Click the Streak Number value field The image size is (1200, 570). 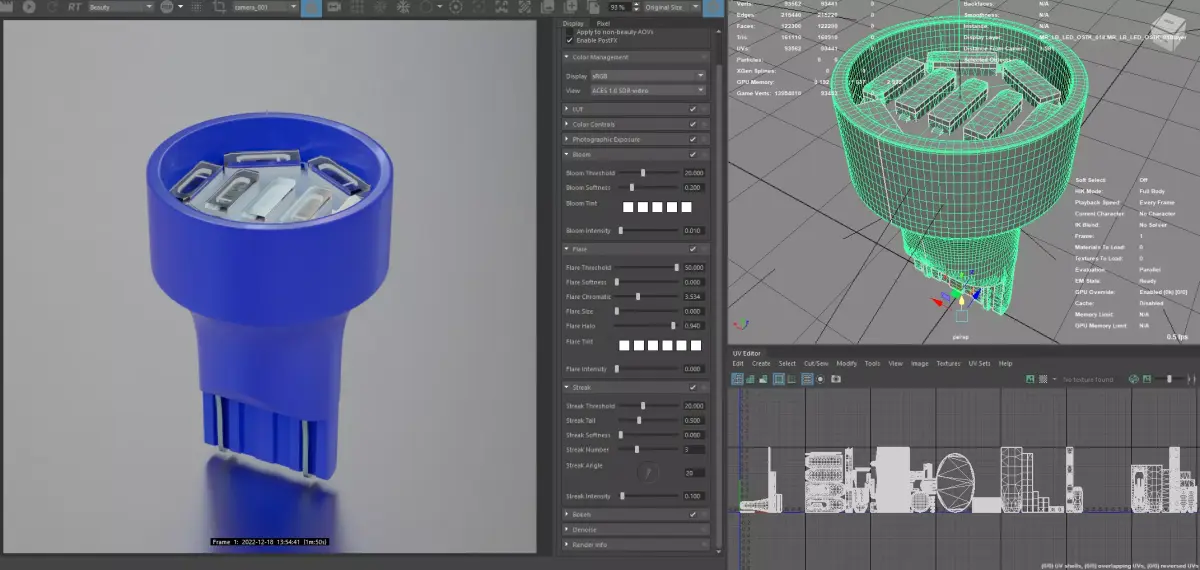pyautogui.click(x=695, y=450)
